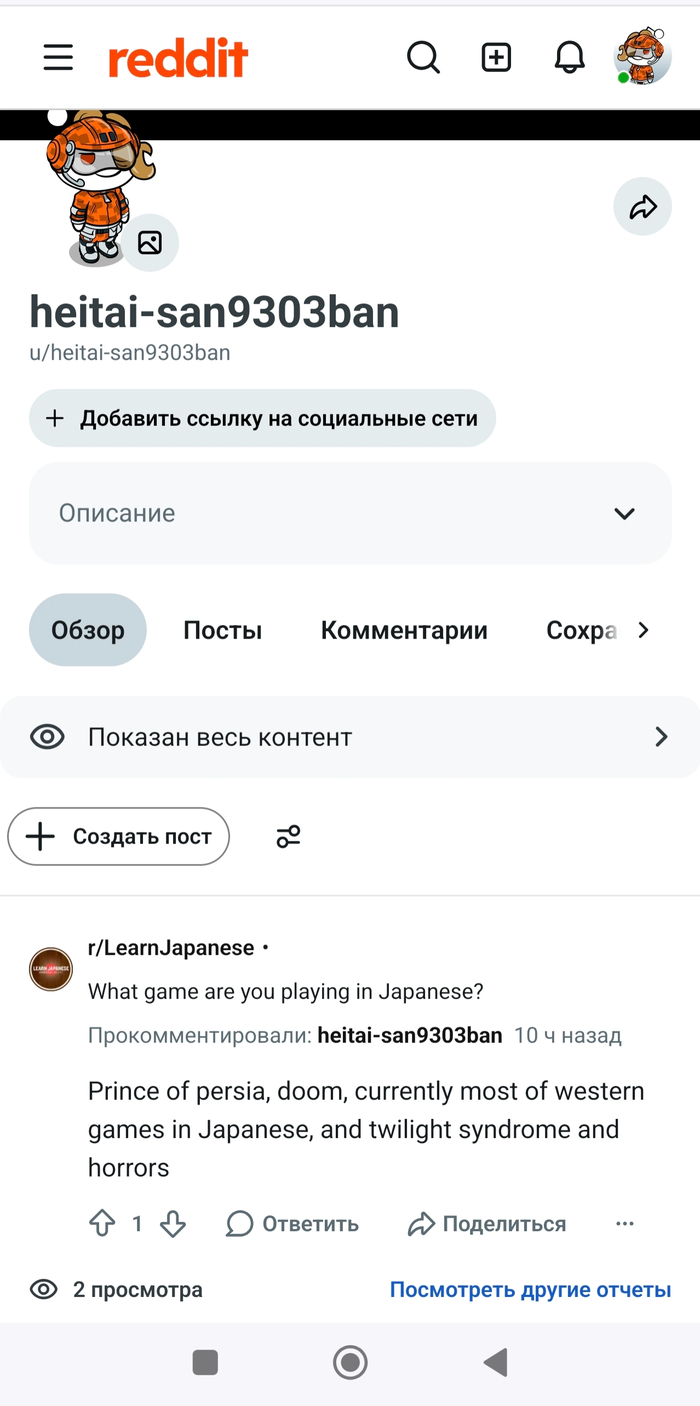Open the user avatar menu in header

pyautogui.click(x=642, y=57)
